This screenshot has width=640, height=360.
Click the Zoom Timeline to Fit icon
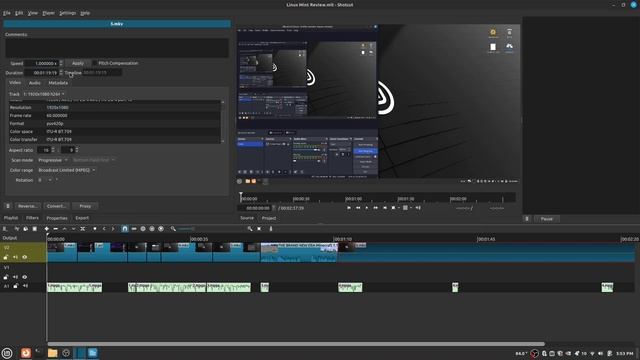[259, 229]
